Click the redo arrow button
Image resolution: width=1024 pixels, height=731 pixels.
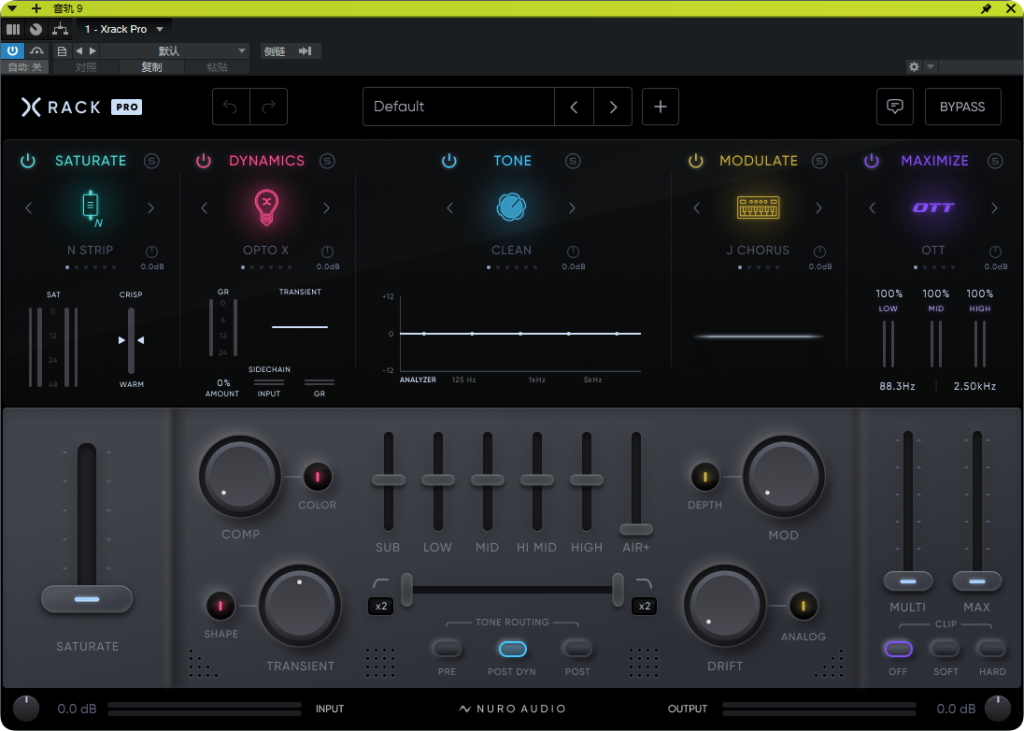(x=268, y=106)
